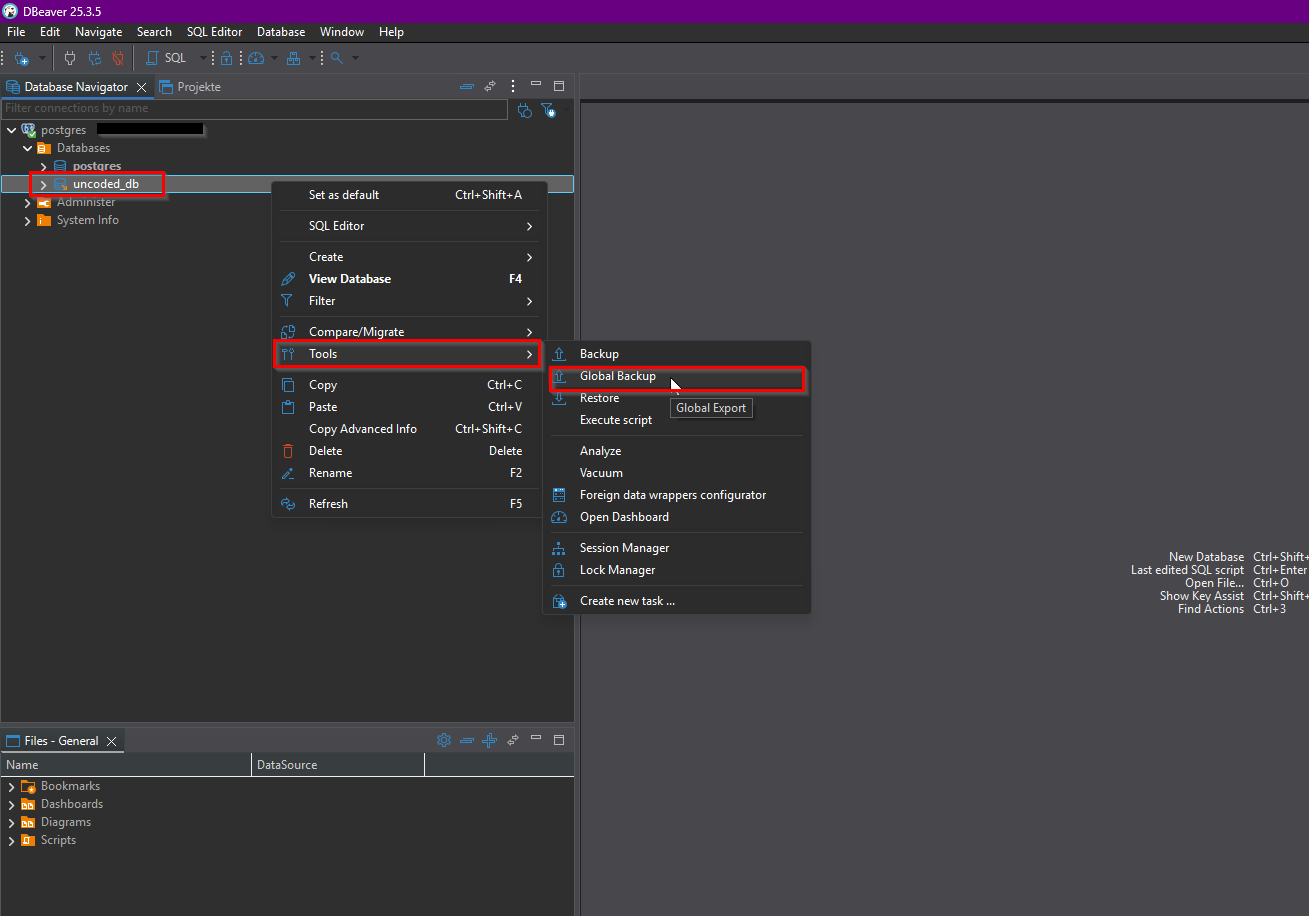Expand the uncoded_db database node

pos(43,185)
